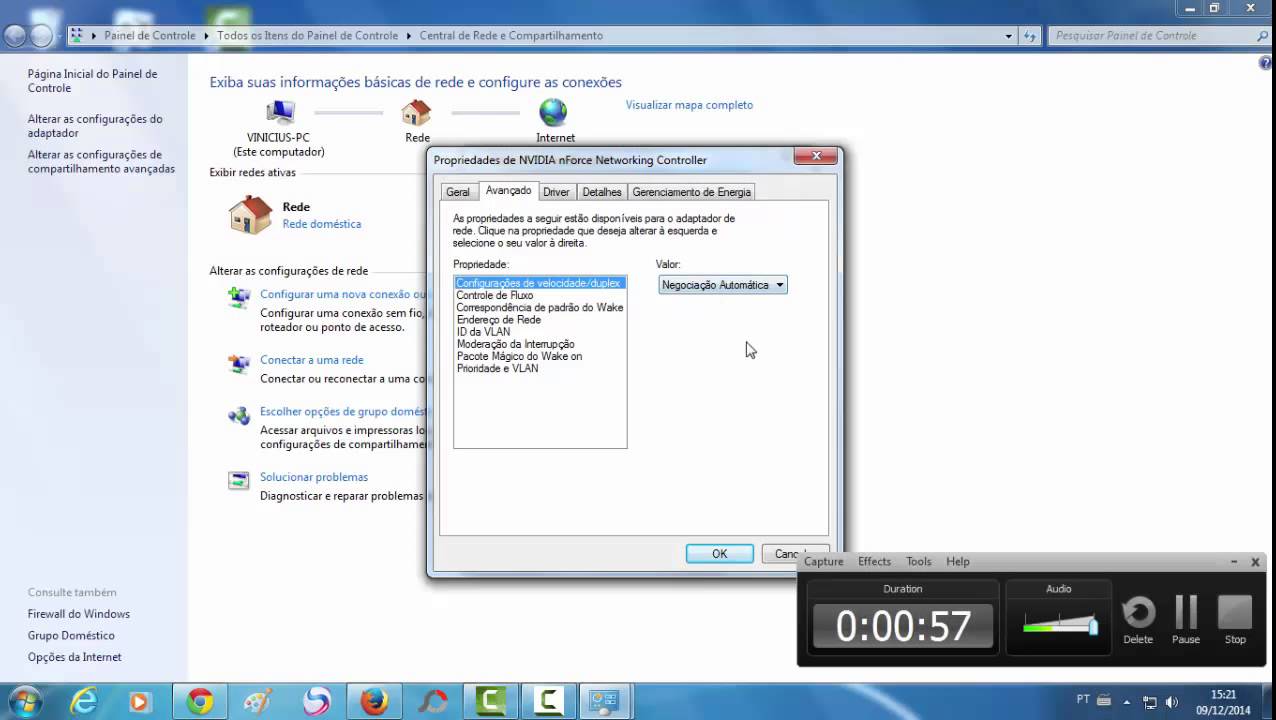The width and height of the screenshot is (1276, 720).
Task: Open Opções da Internet link
Action: click(x=75, y=657)
